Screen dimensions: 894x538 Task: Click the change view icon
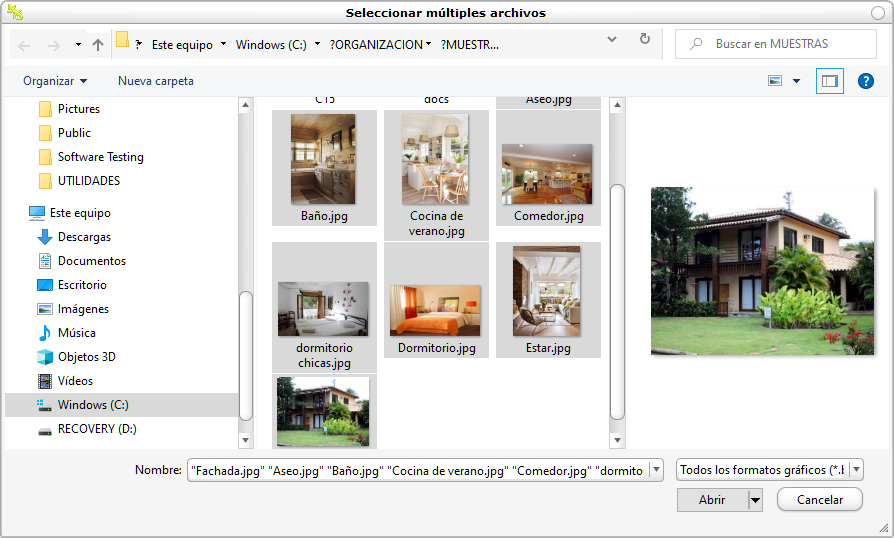point(775,81)
